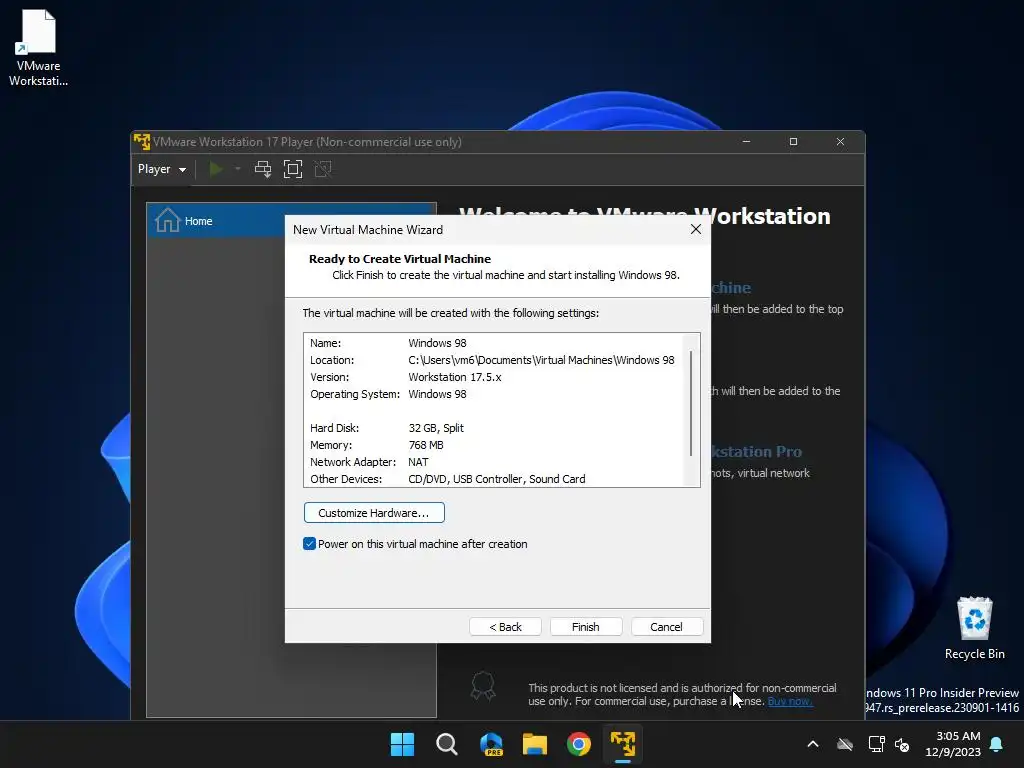Click the settings list vertical scrollbar
The height and width of the screenshot is (768, 1024).
(x=691, y=403)
